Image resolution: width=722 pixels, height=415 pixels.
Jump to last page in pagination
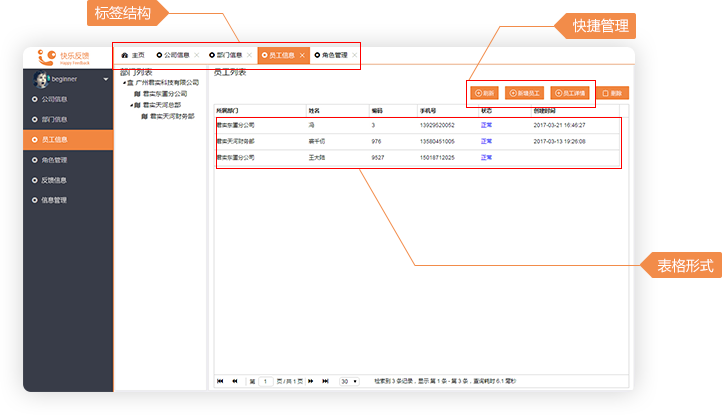[325, 381]
